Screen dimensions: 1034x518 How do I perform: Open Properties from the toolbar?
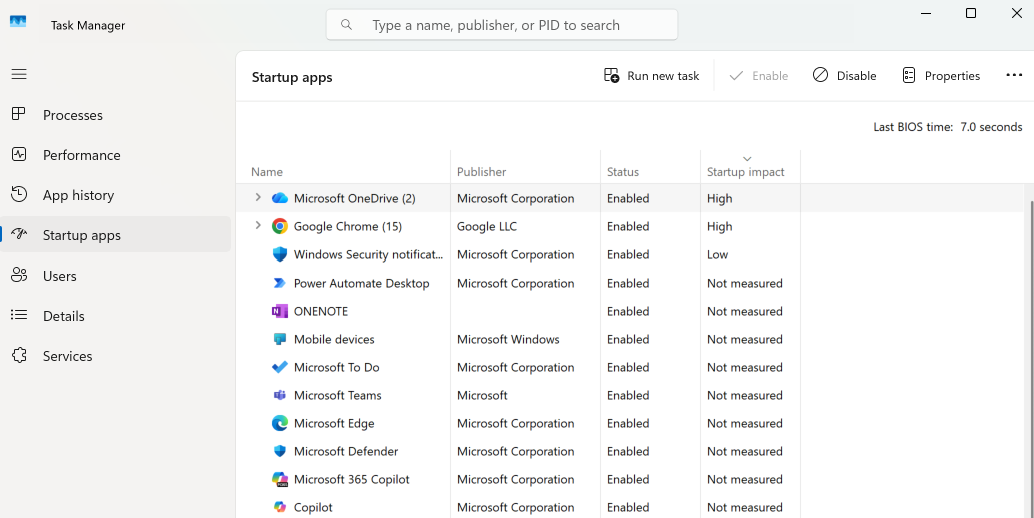tap(941, 76)
